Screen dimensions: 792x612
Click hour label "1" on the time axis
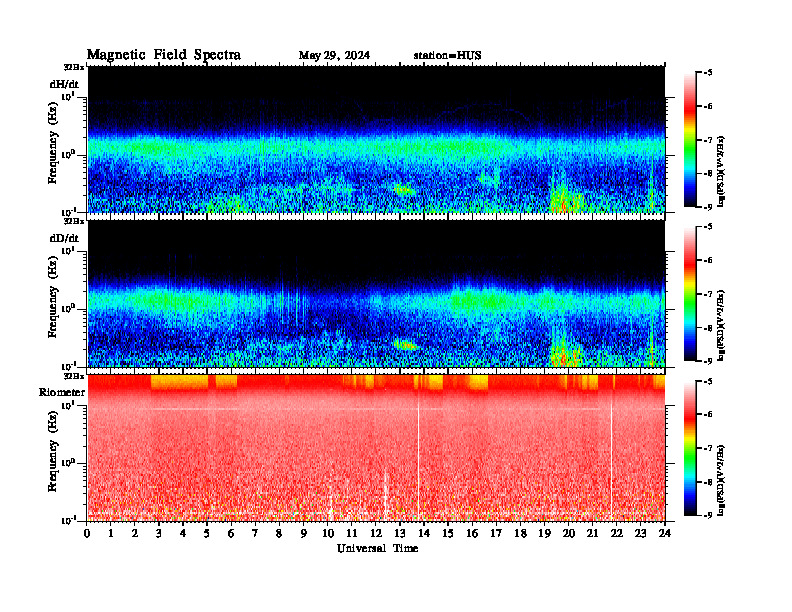[x=111, y=533]
